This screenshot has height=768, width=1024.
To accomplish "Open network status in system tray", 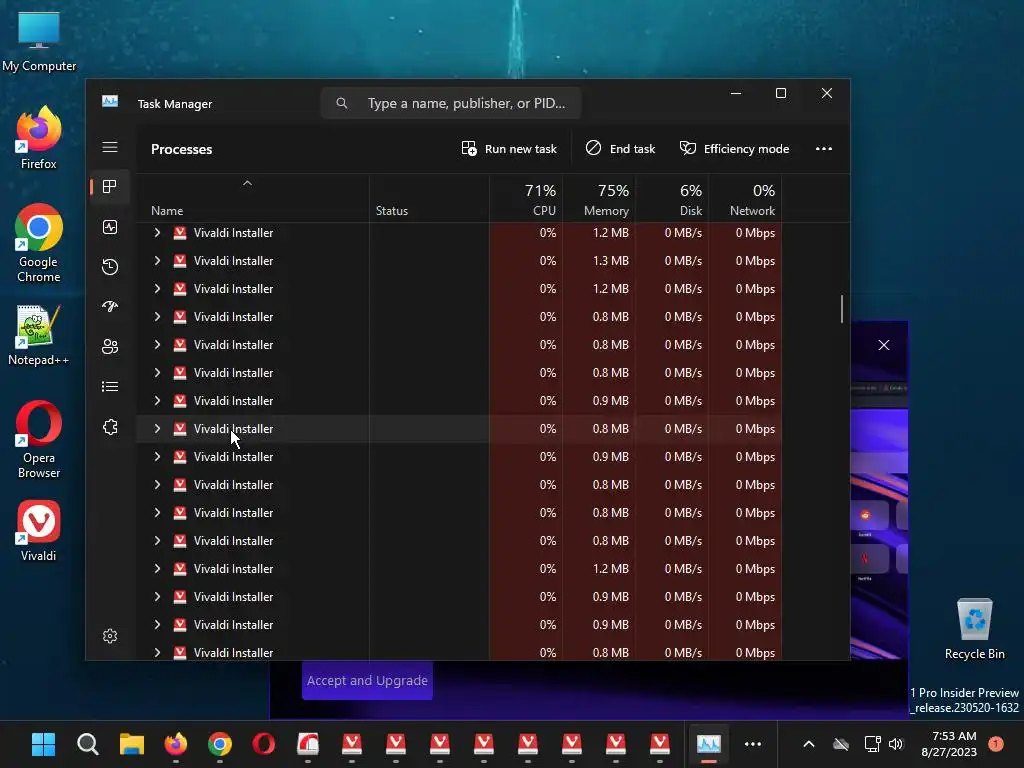I will point(872,744).
